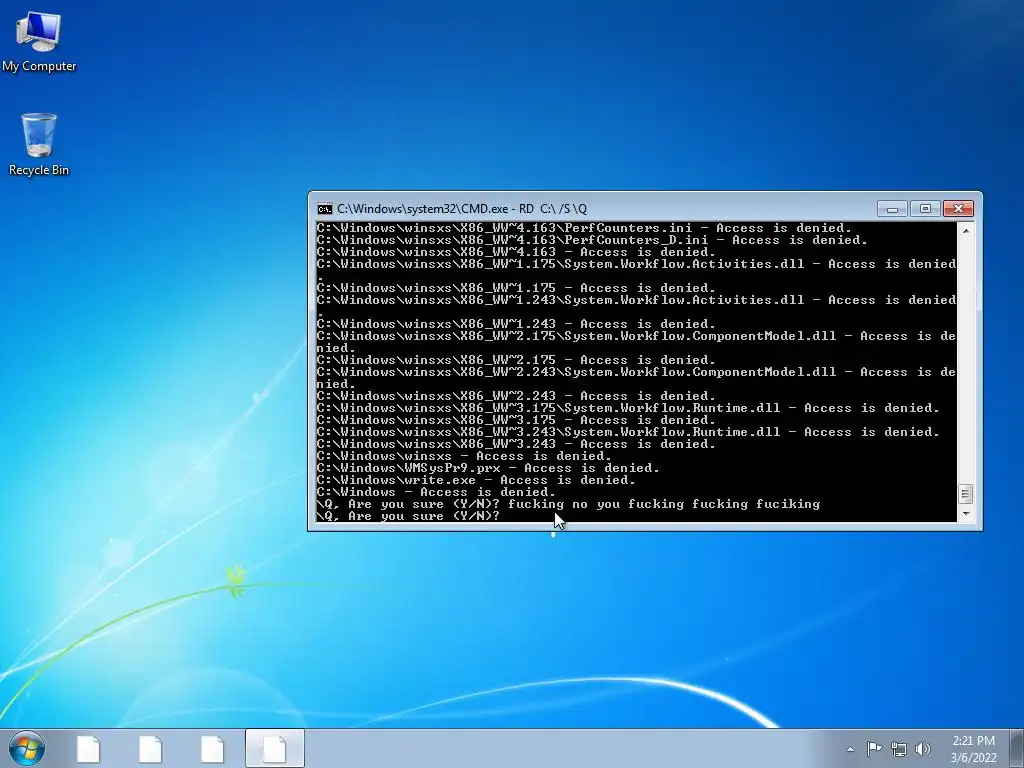Click the 'C:\Windows\WMSysPr9.prx' line
This screenshot has height=768, width=1024.
tap(488, 468)
